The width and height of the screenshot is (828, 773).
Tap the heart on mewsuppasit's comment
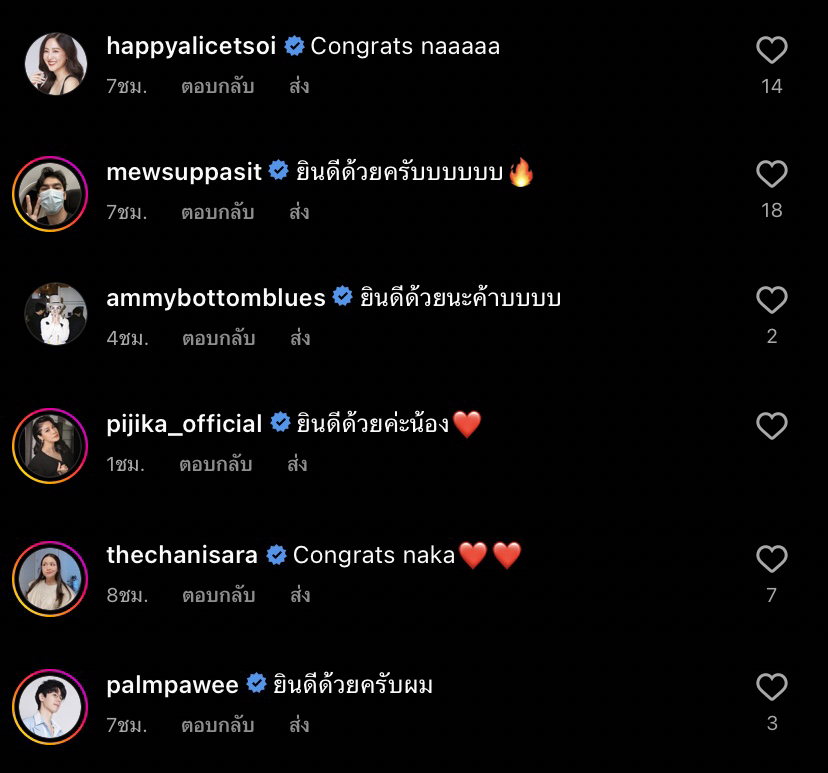[771, 172]
